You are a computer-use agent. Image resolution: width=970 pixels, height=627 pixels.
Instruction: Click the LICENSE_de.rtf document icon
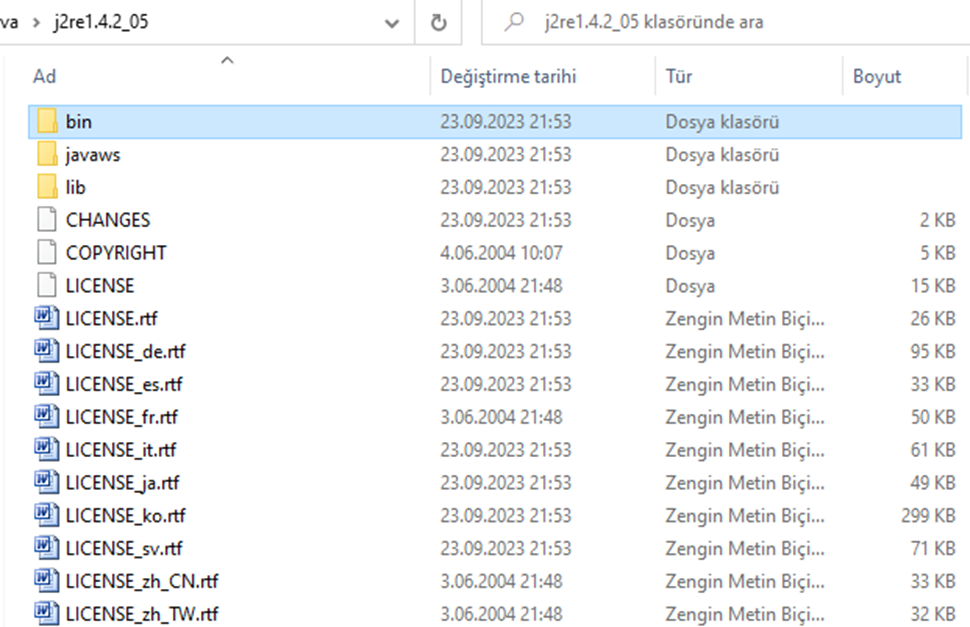click(x=47, y=351)
